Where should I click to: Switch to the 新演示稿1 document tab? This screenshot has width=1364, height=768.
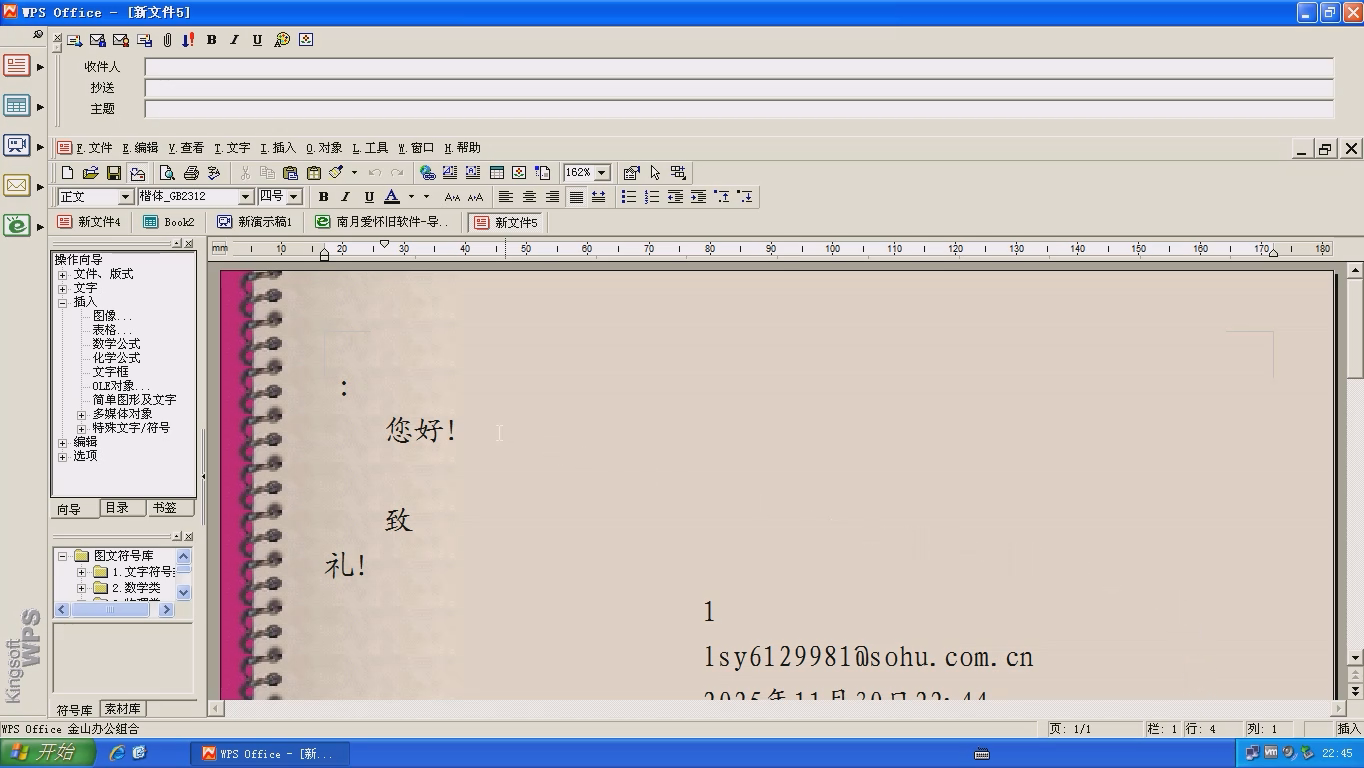click(x=256, y=222)
